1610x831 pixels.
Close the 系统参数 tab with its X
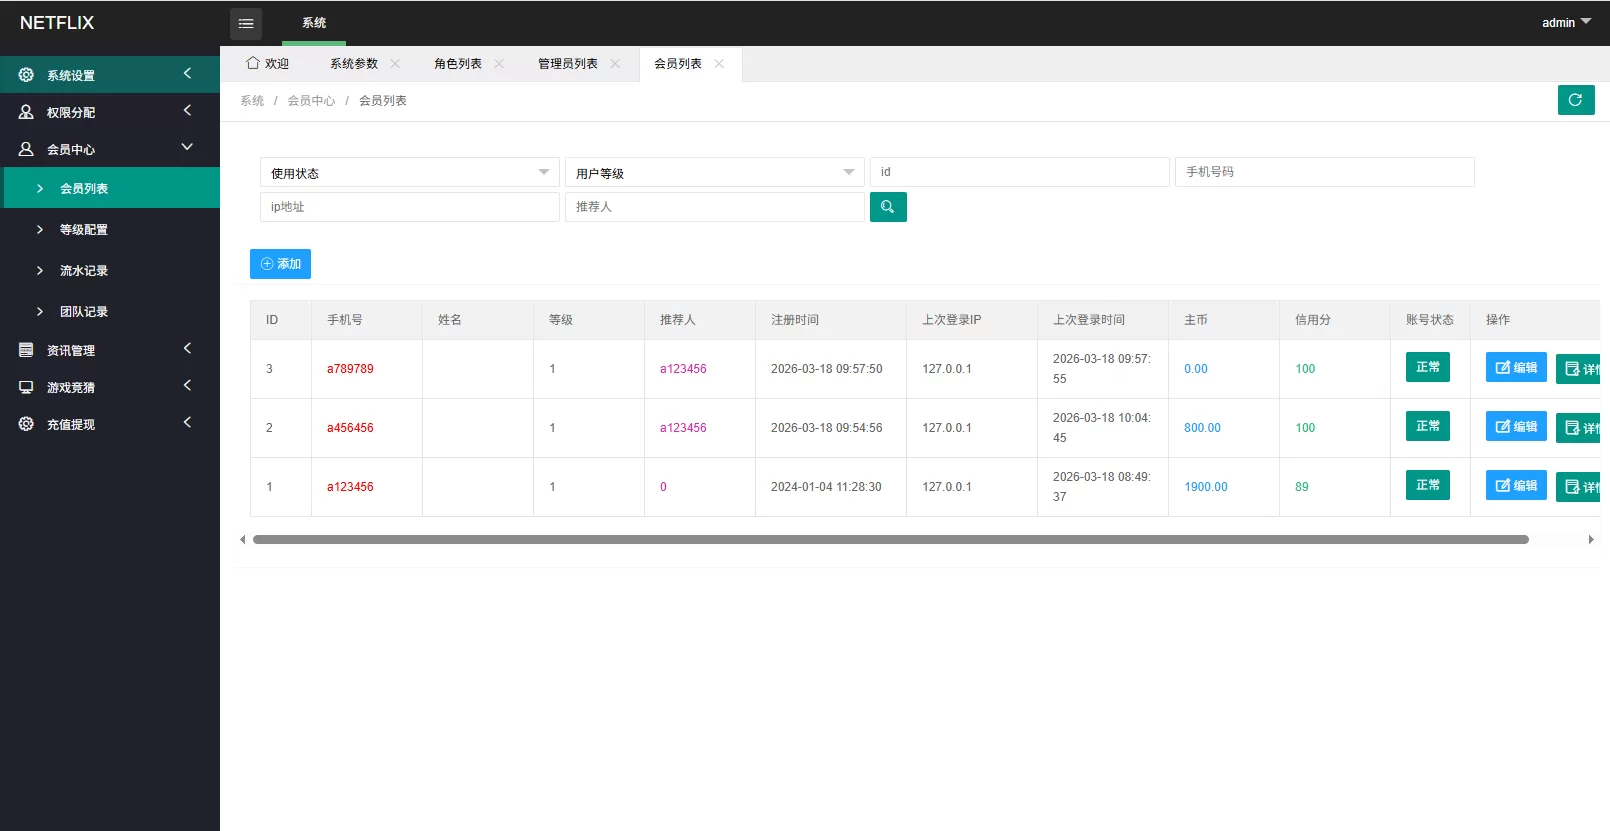395,64
